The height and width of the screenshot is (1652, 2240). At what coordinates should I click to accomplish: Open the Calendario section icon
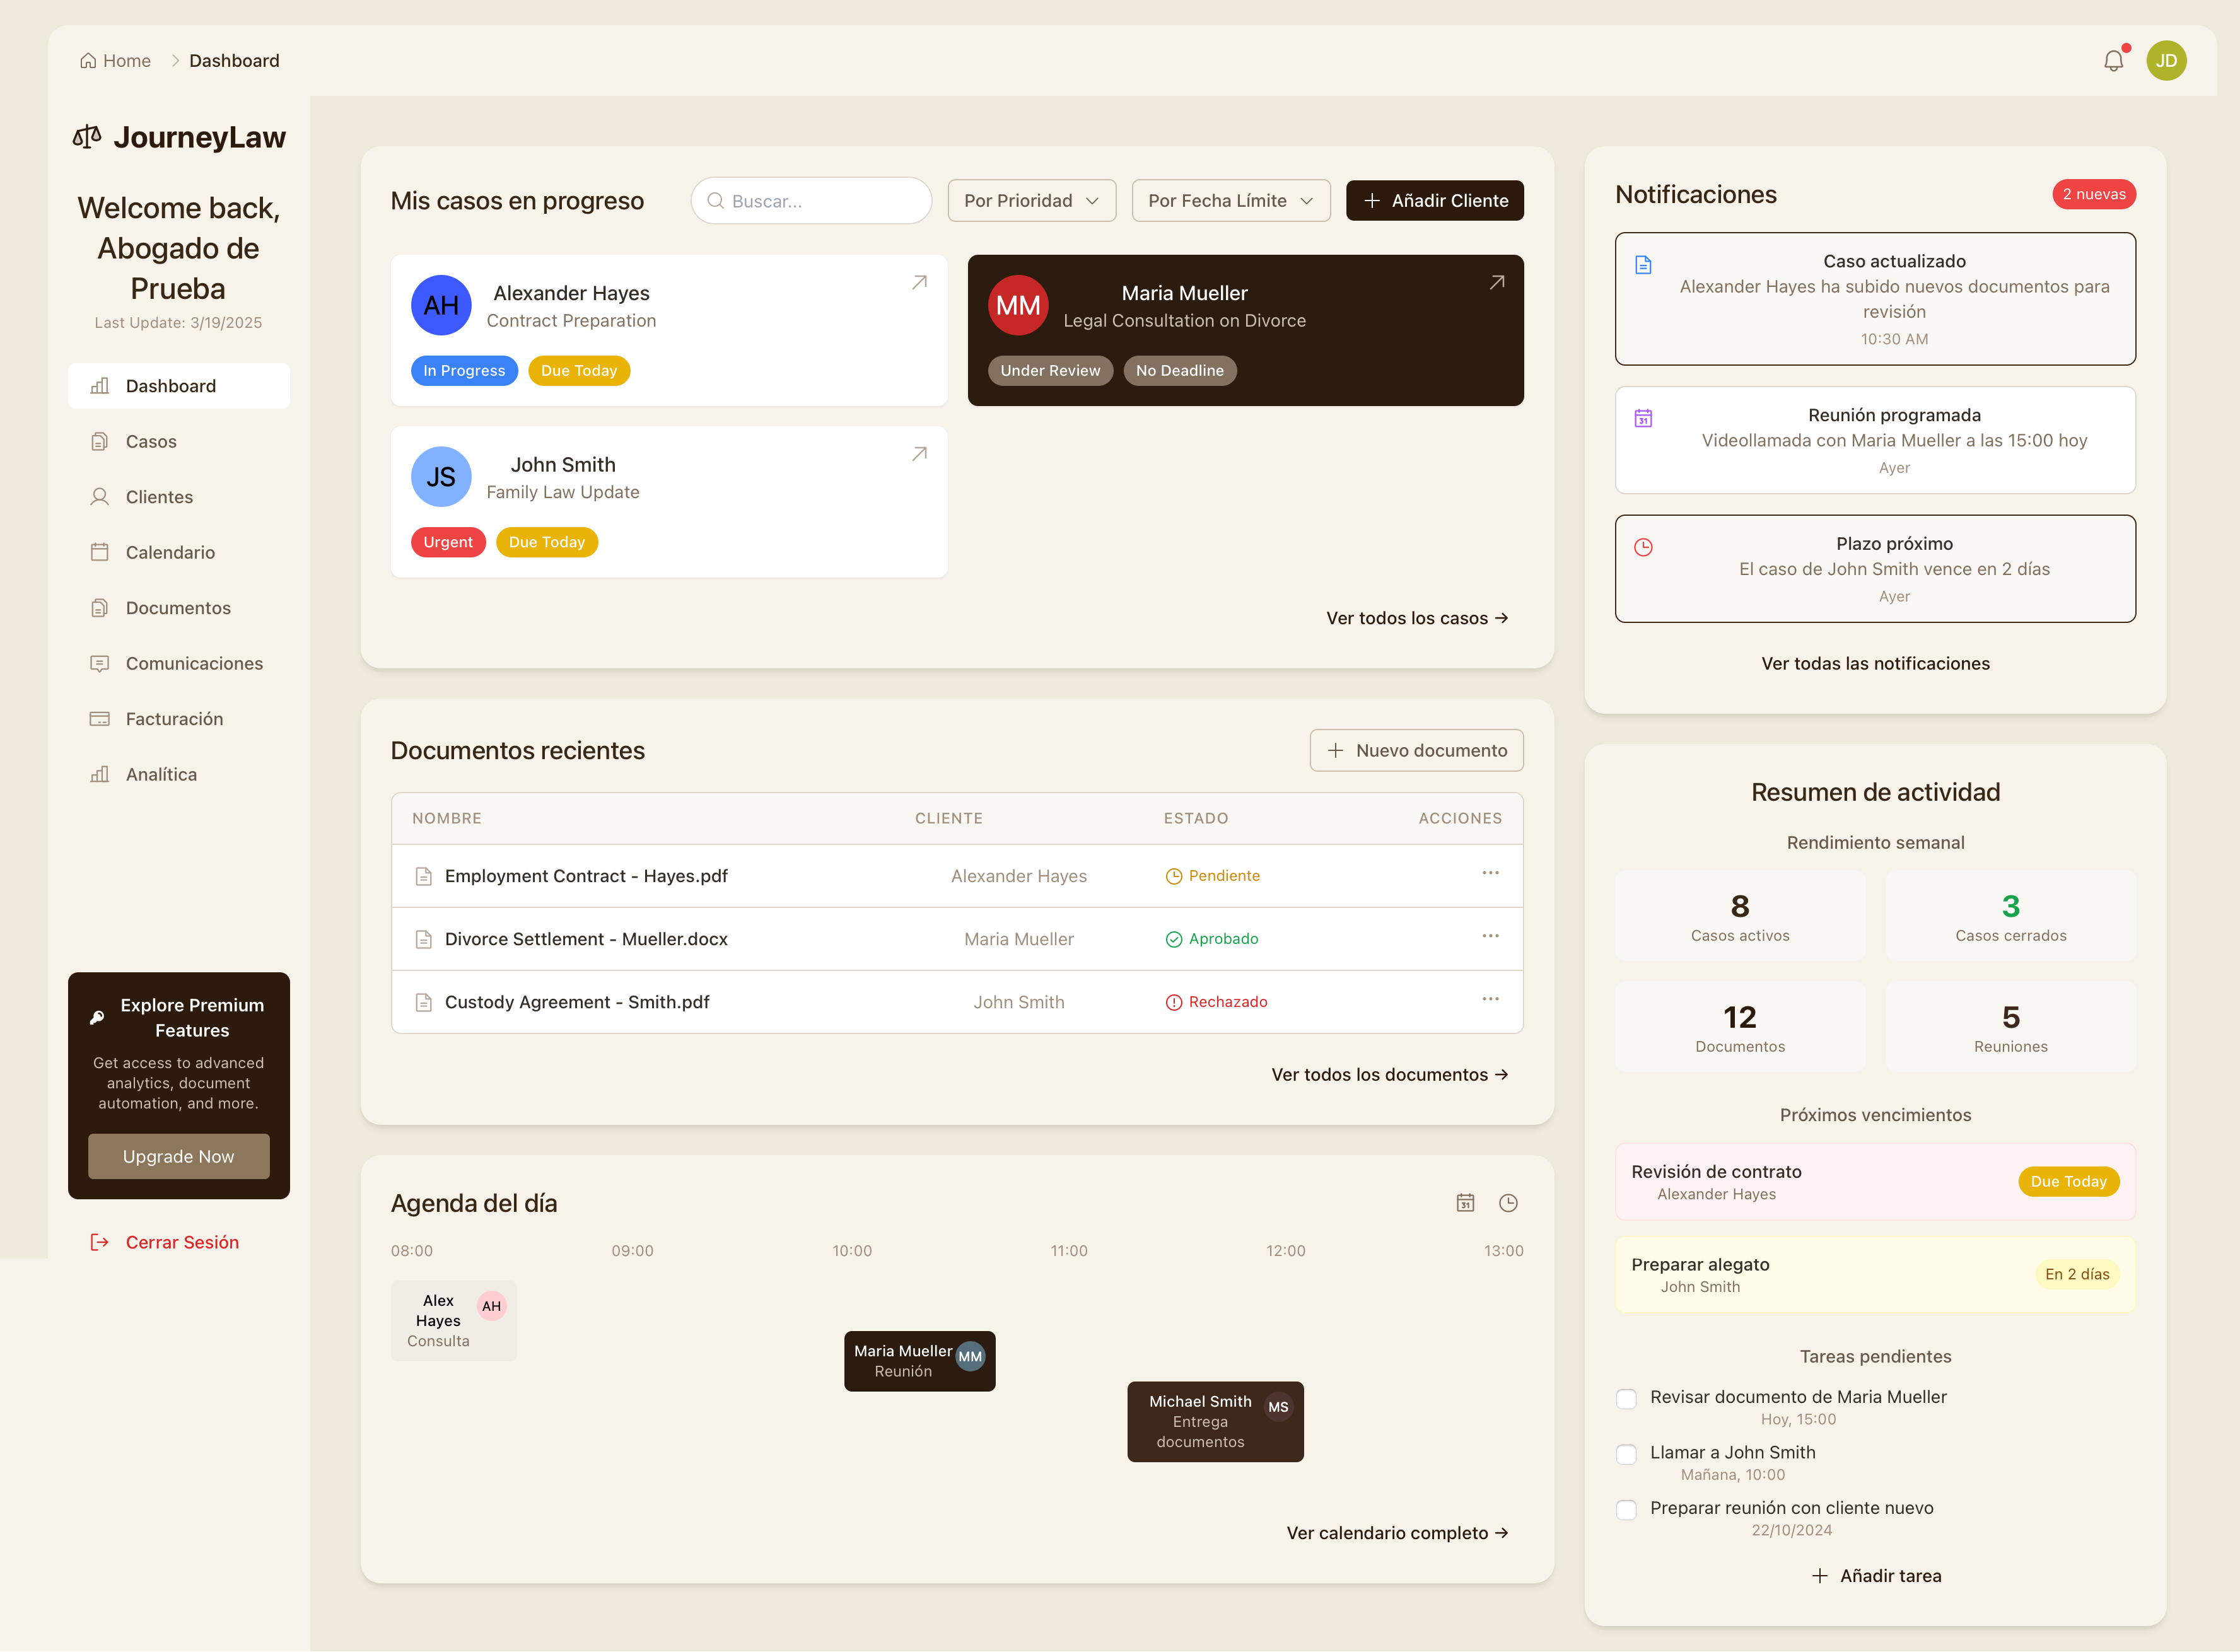click(x=100, y=552)
